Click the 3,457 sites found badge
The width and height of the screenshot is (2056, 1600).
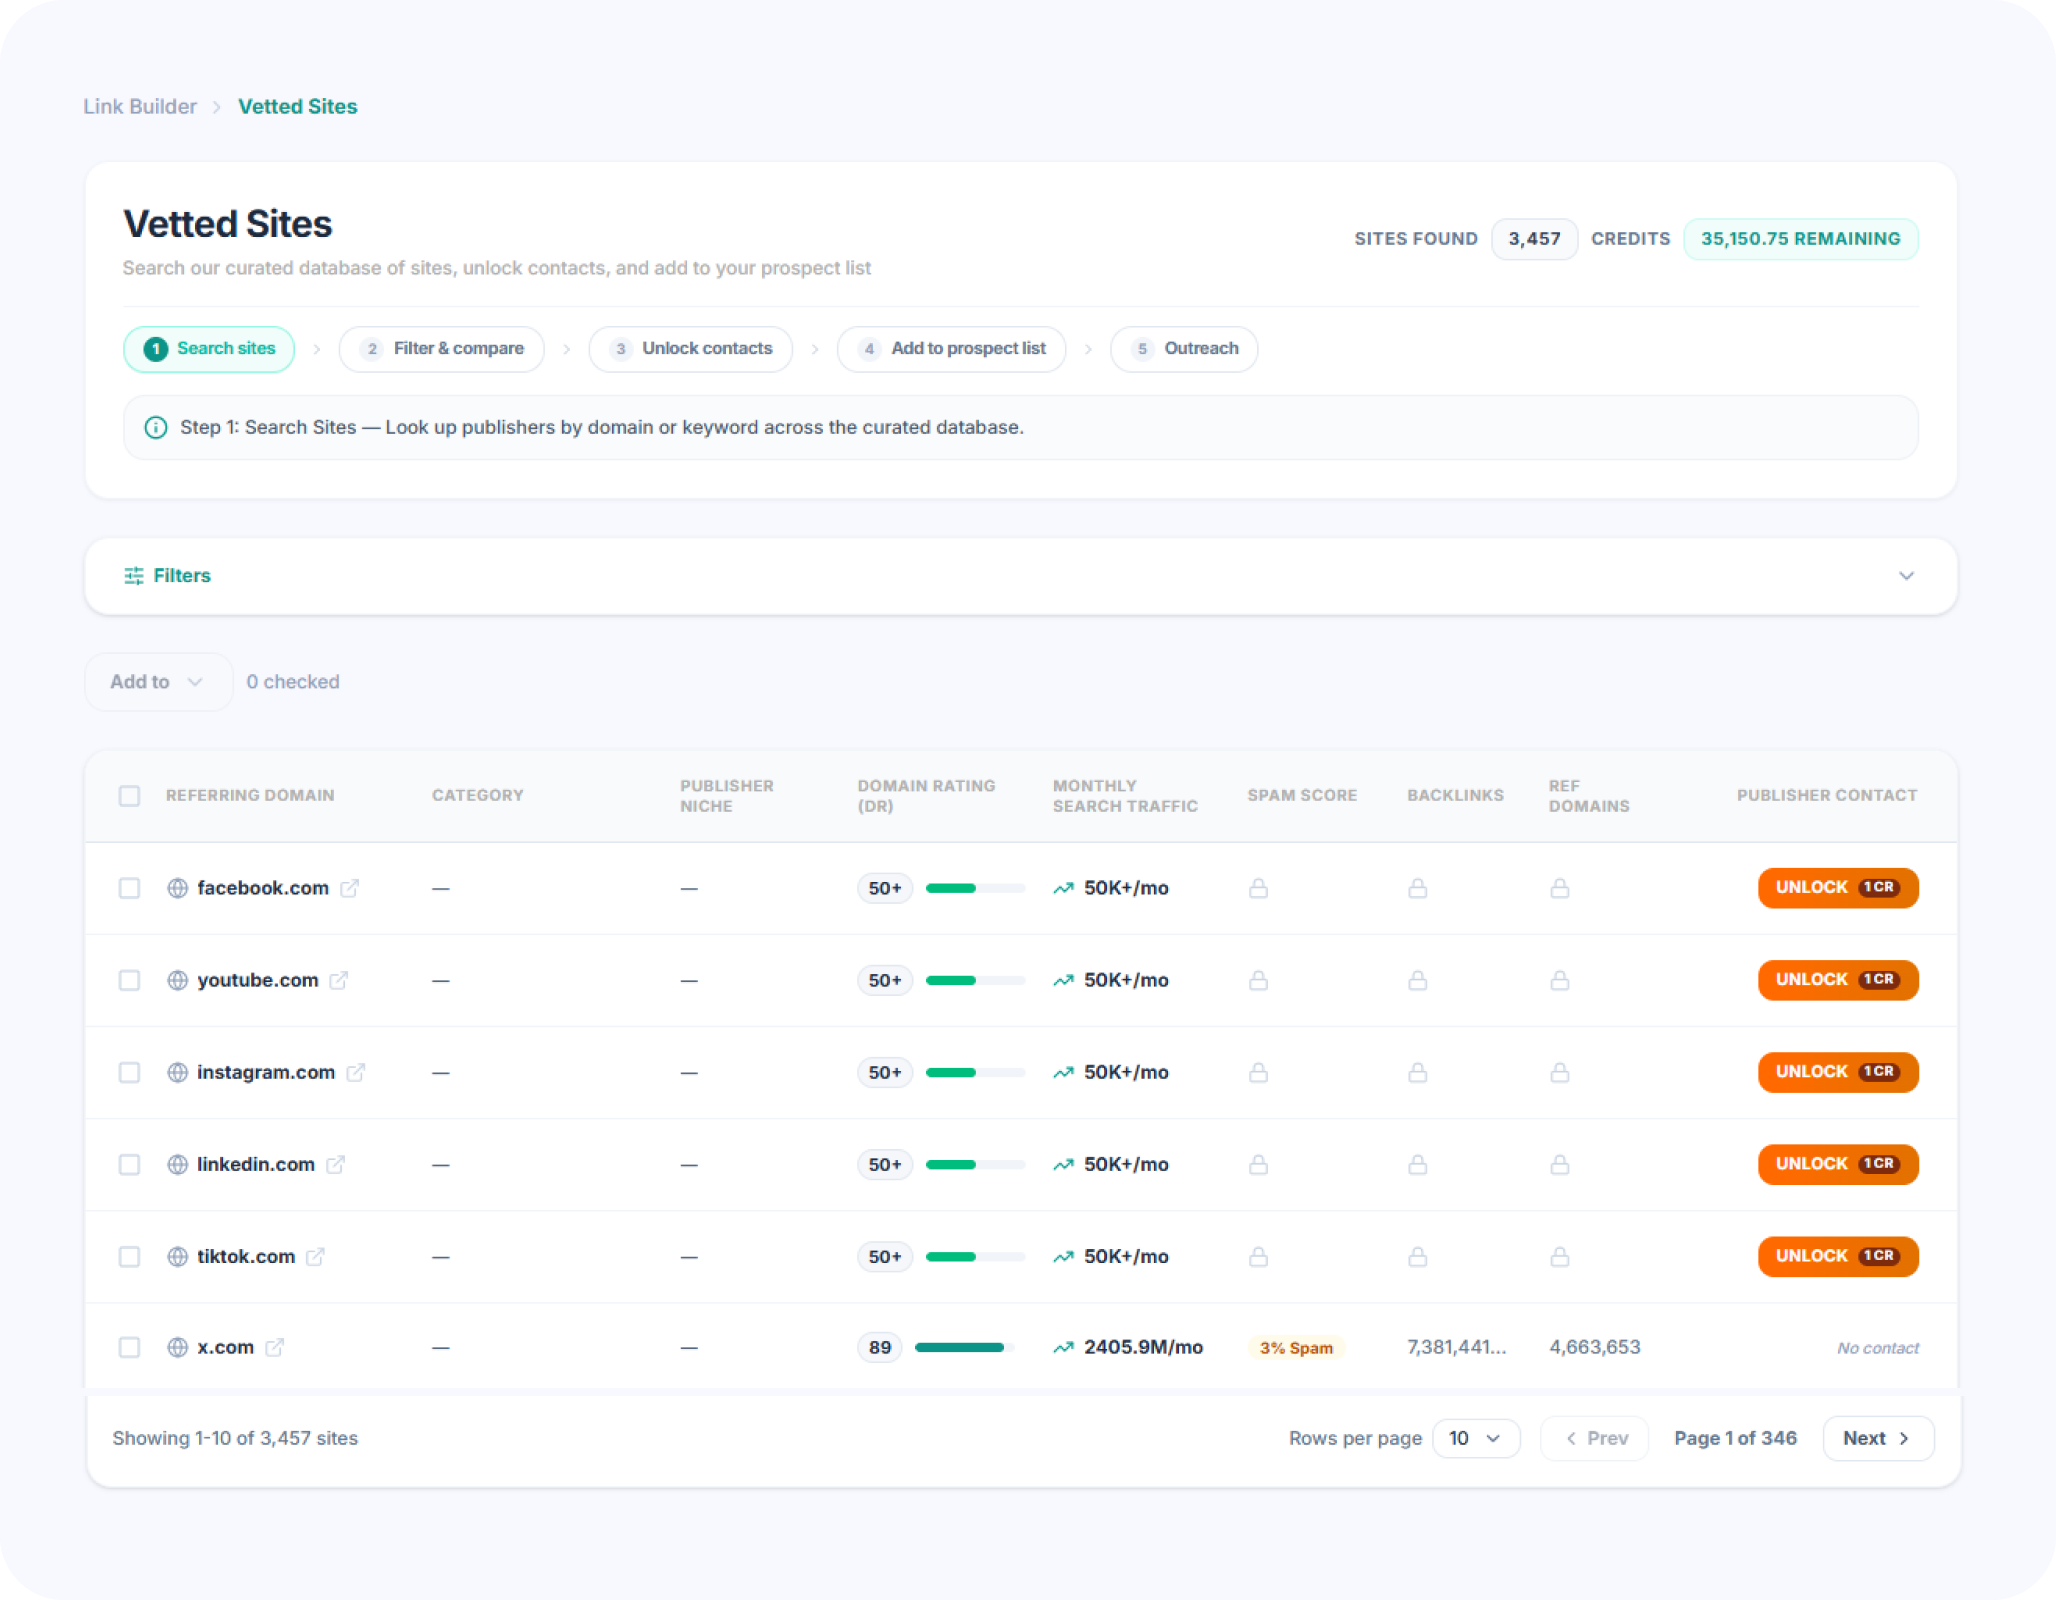coord(1534,239)
